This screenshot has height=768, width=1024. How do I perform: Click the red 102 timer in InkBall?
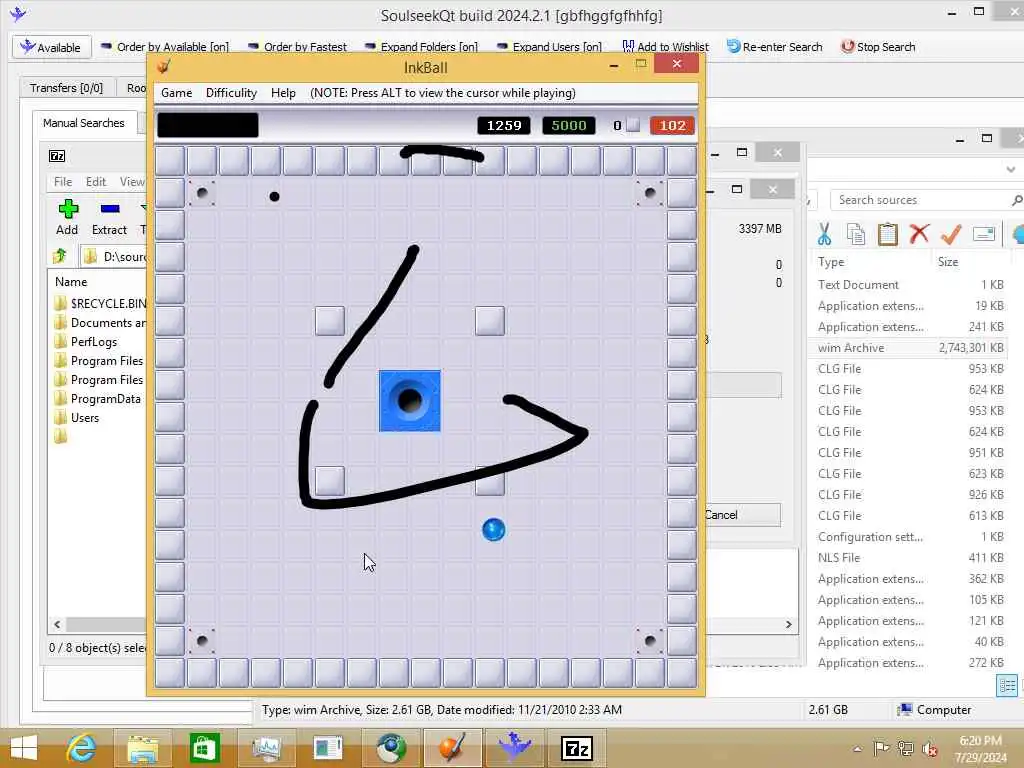click(672, 125)
